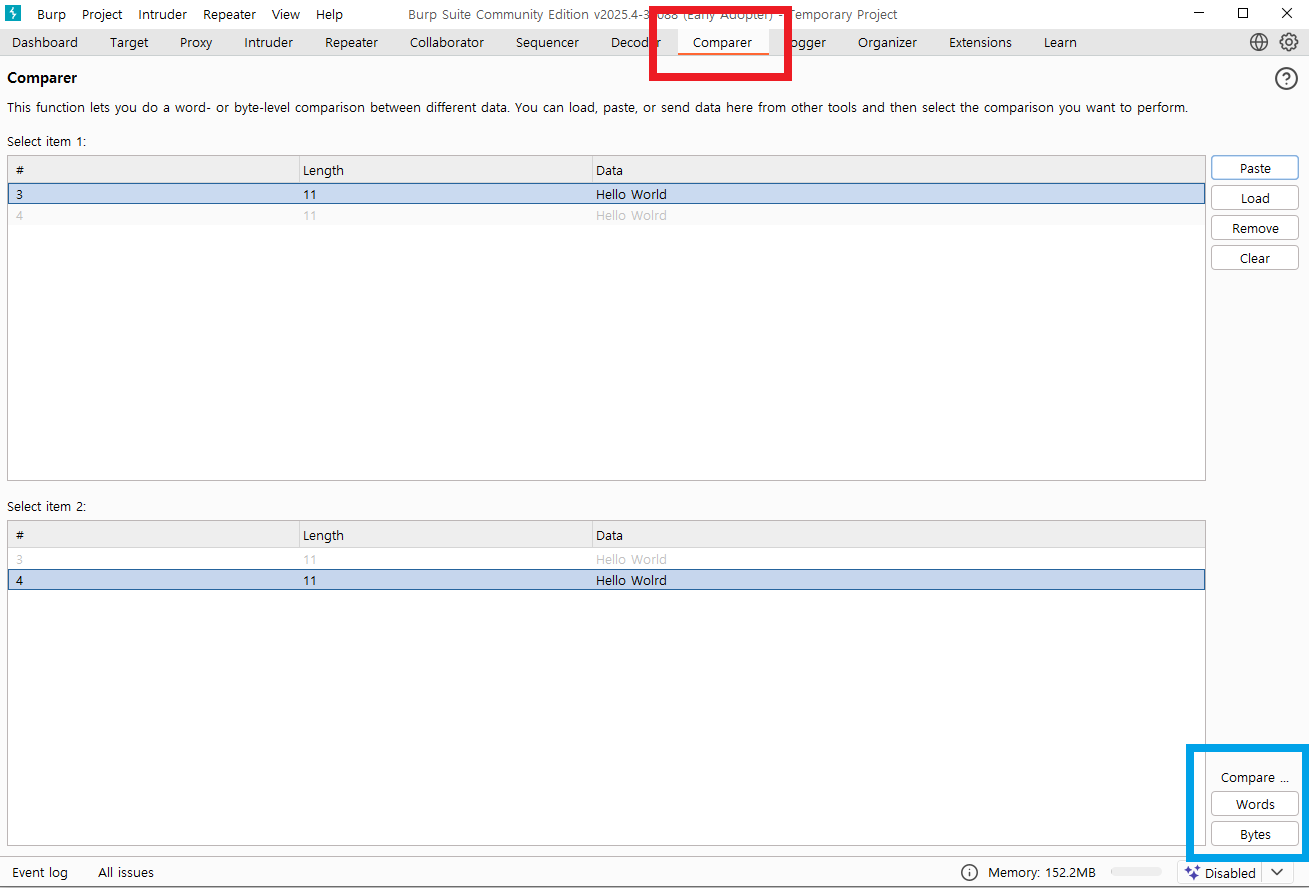Click the memory info icon

coord(969,872)
